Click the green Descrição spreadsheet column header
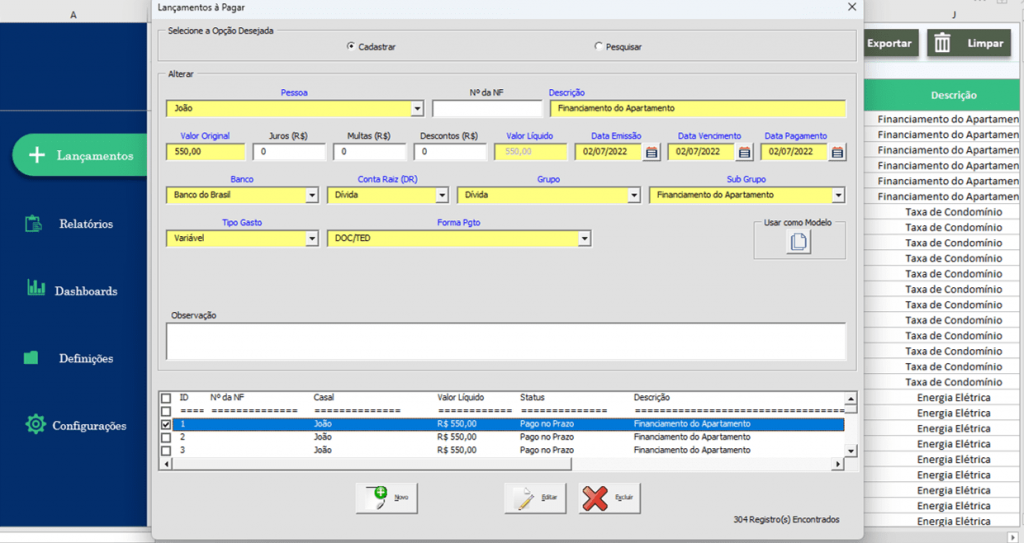This screenshot has width=1024, height=543. [x=942, y=95]
